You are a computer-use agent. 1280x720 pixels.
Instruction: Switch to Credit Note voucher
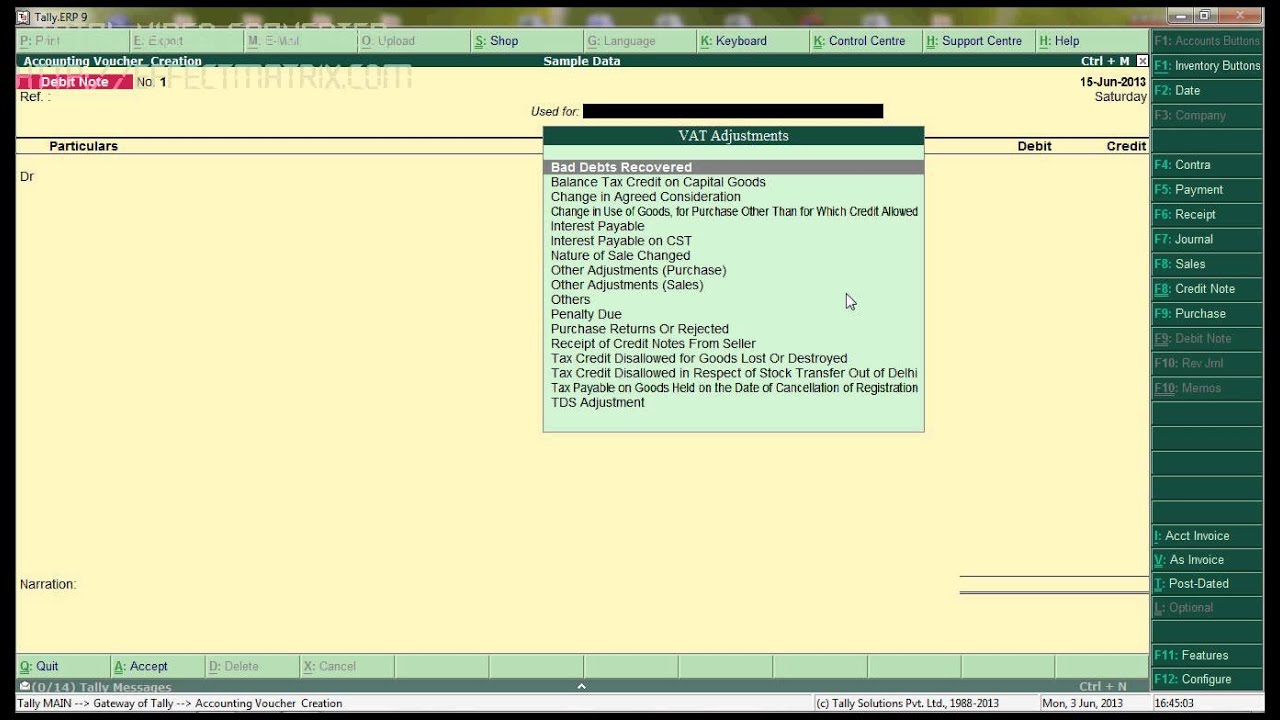[1207, 289]
